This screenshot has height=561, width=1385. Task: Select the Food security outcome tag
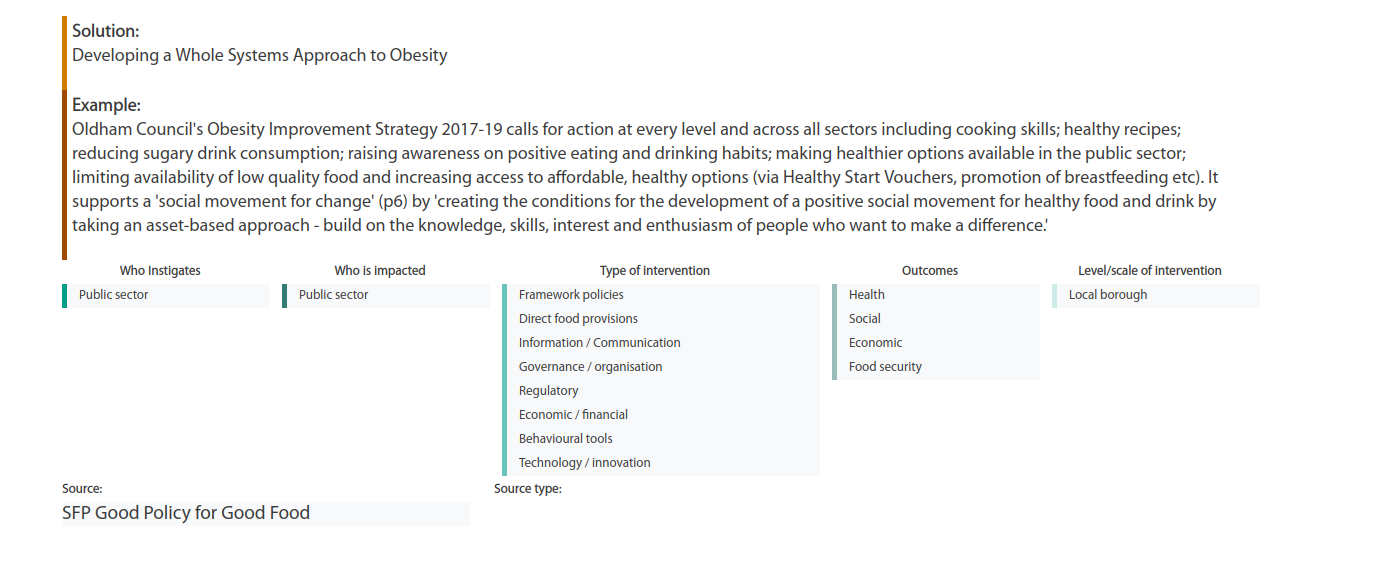pyautogui.click(x=936, y=367)
